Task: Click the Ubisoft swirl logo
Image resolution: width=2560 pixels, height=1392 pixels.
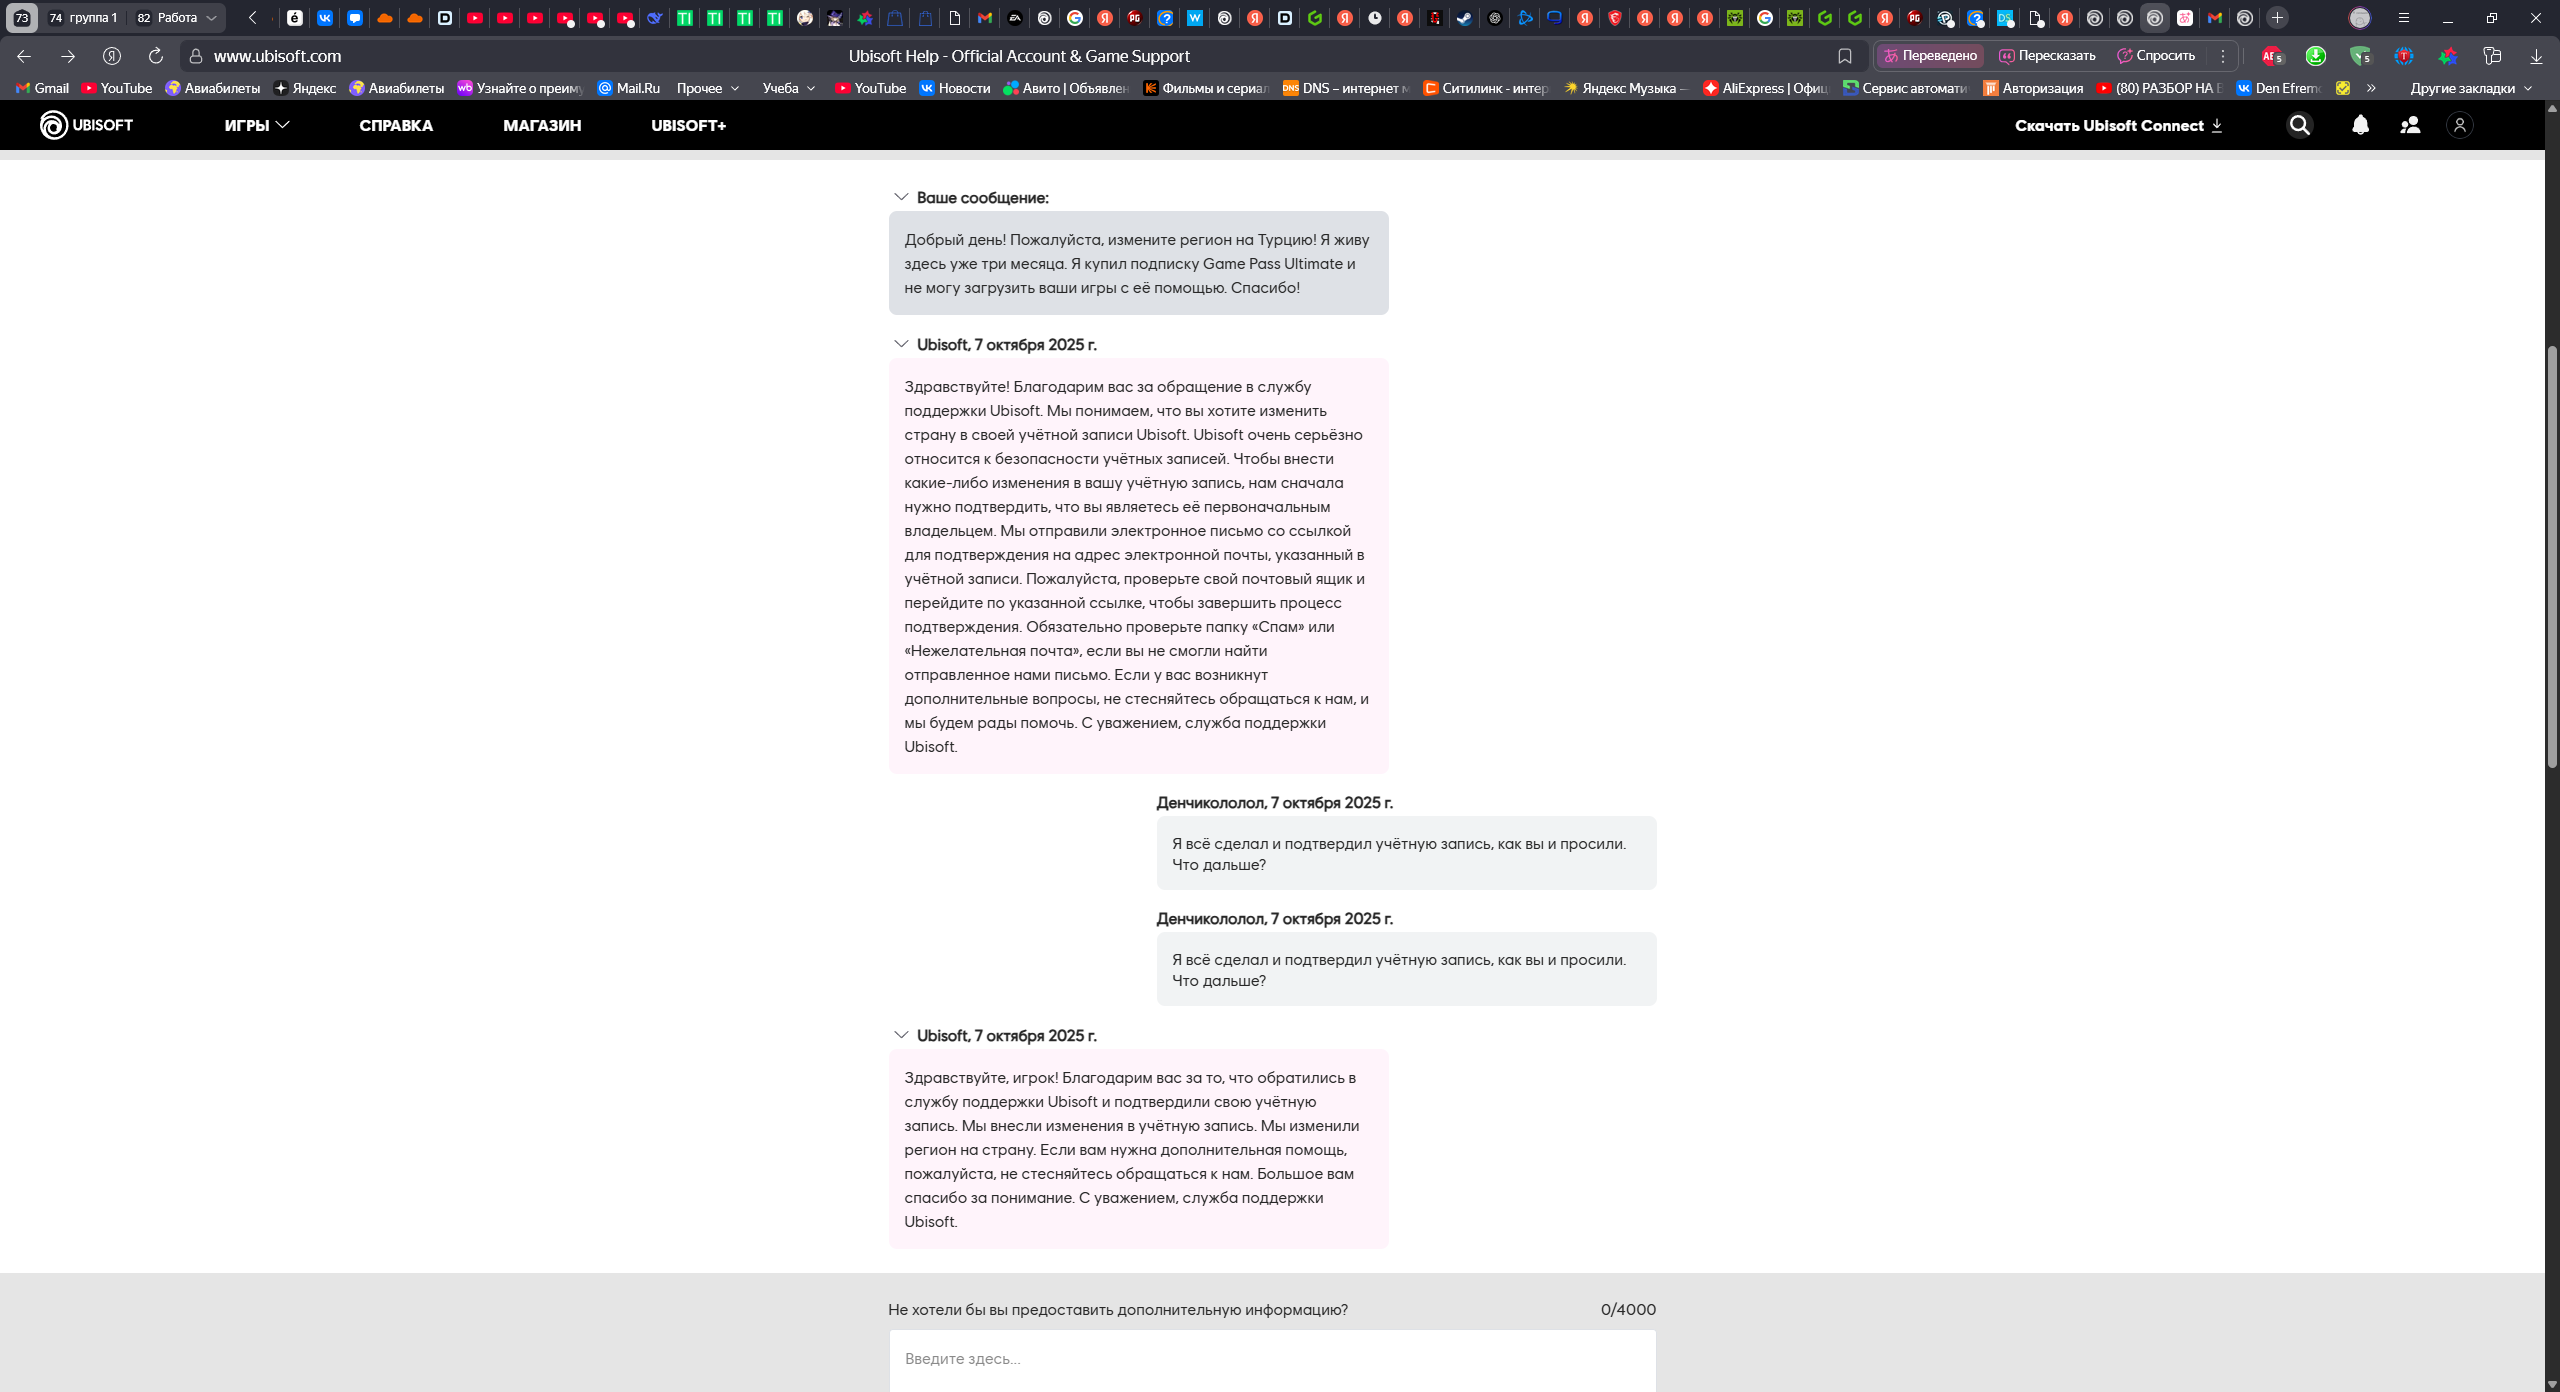Action: pyautogui.click(x=54, y=125)
